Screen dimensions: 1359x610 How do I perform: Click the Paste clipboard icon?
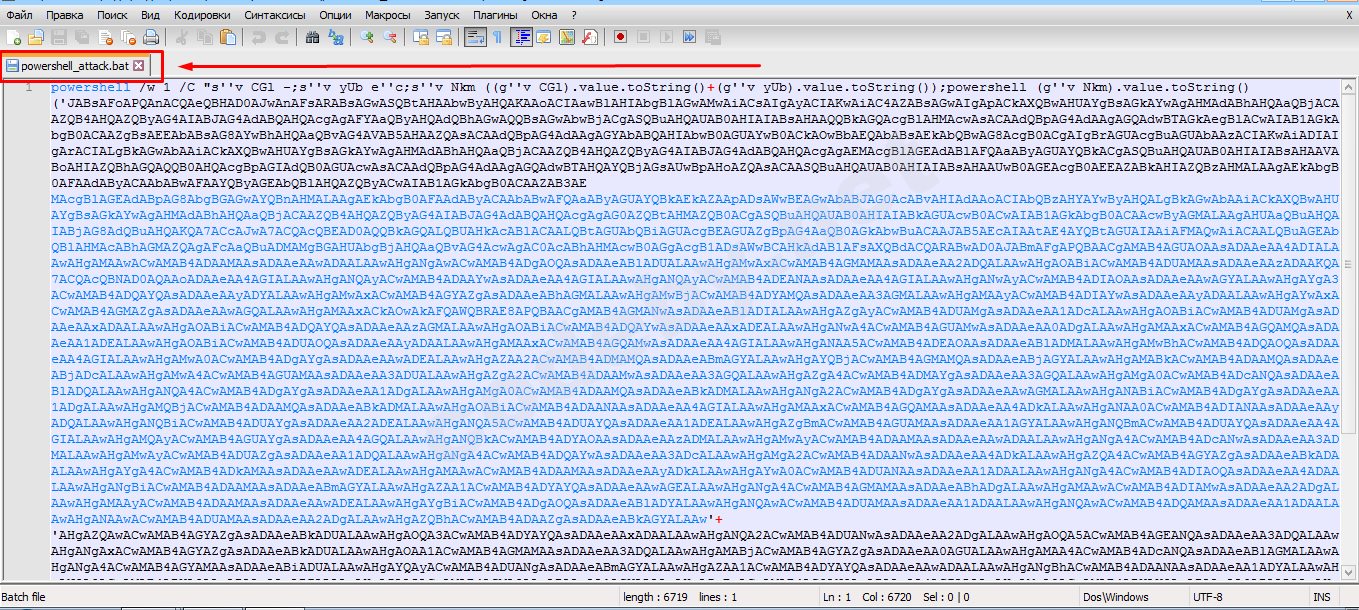228,37
